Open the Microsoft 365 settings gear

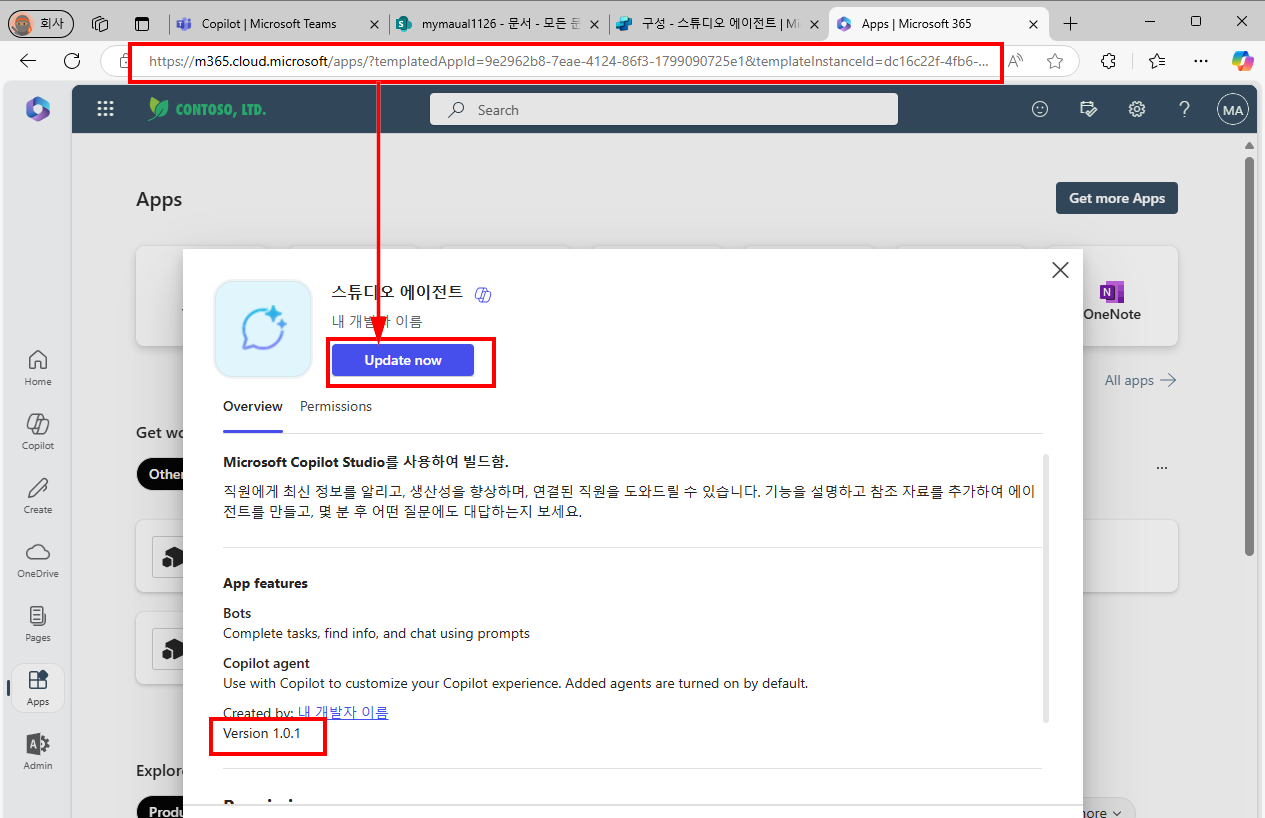coord(1136,110)
